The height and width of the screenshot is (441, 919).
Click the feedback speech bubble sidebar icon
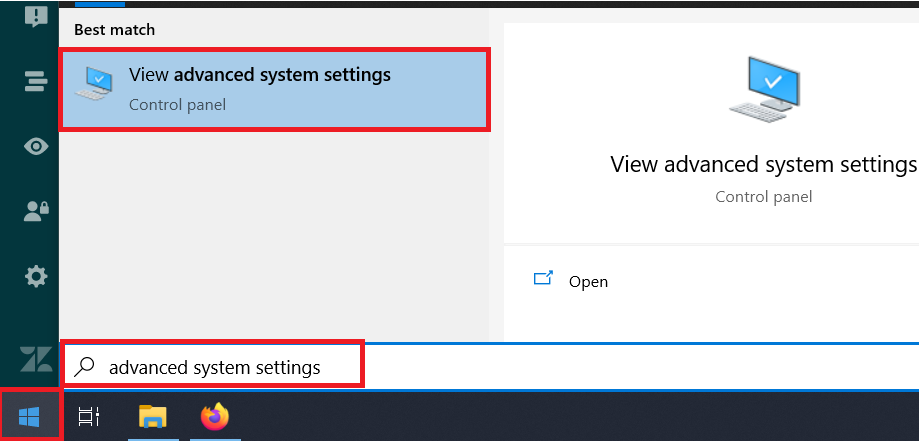pyautogui.click(x=36, y=16)
